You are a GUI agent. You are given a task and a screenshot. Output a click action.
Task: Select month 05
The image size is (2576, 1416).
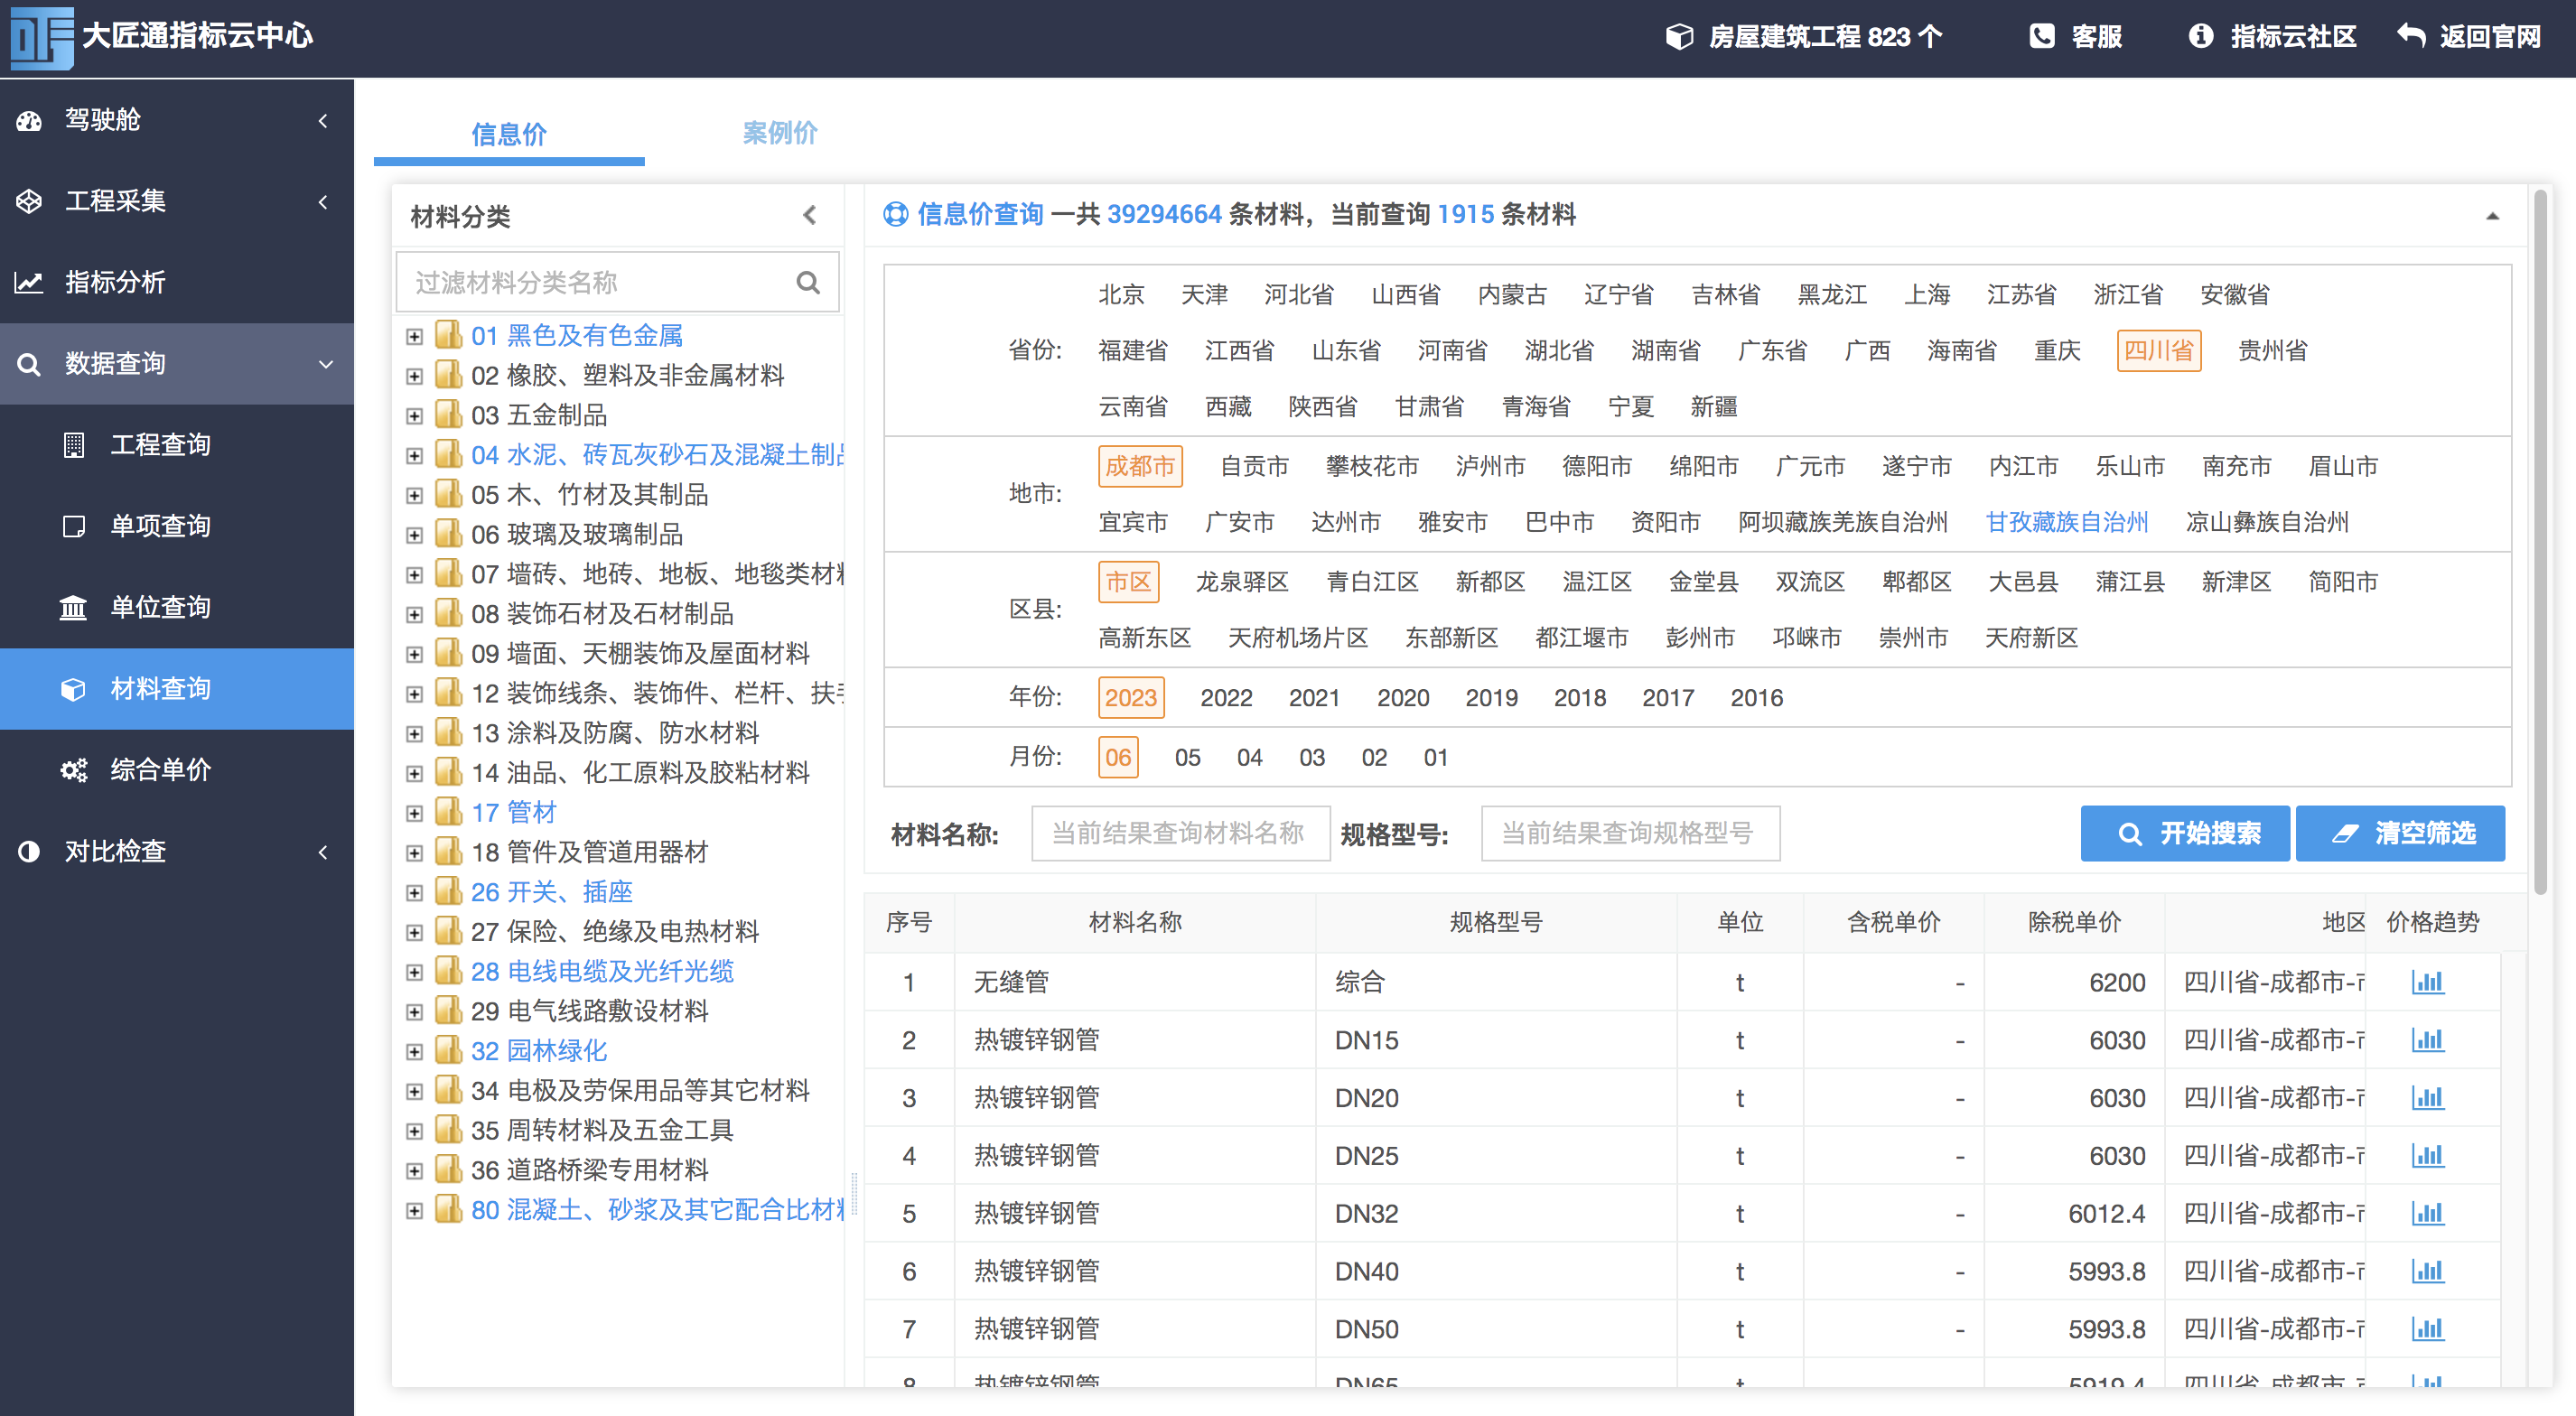1188,758
